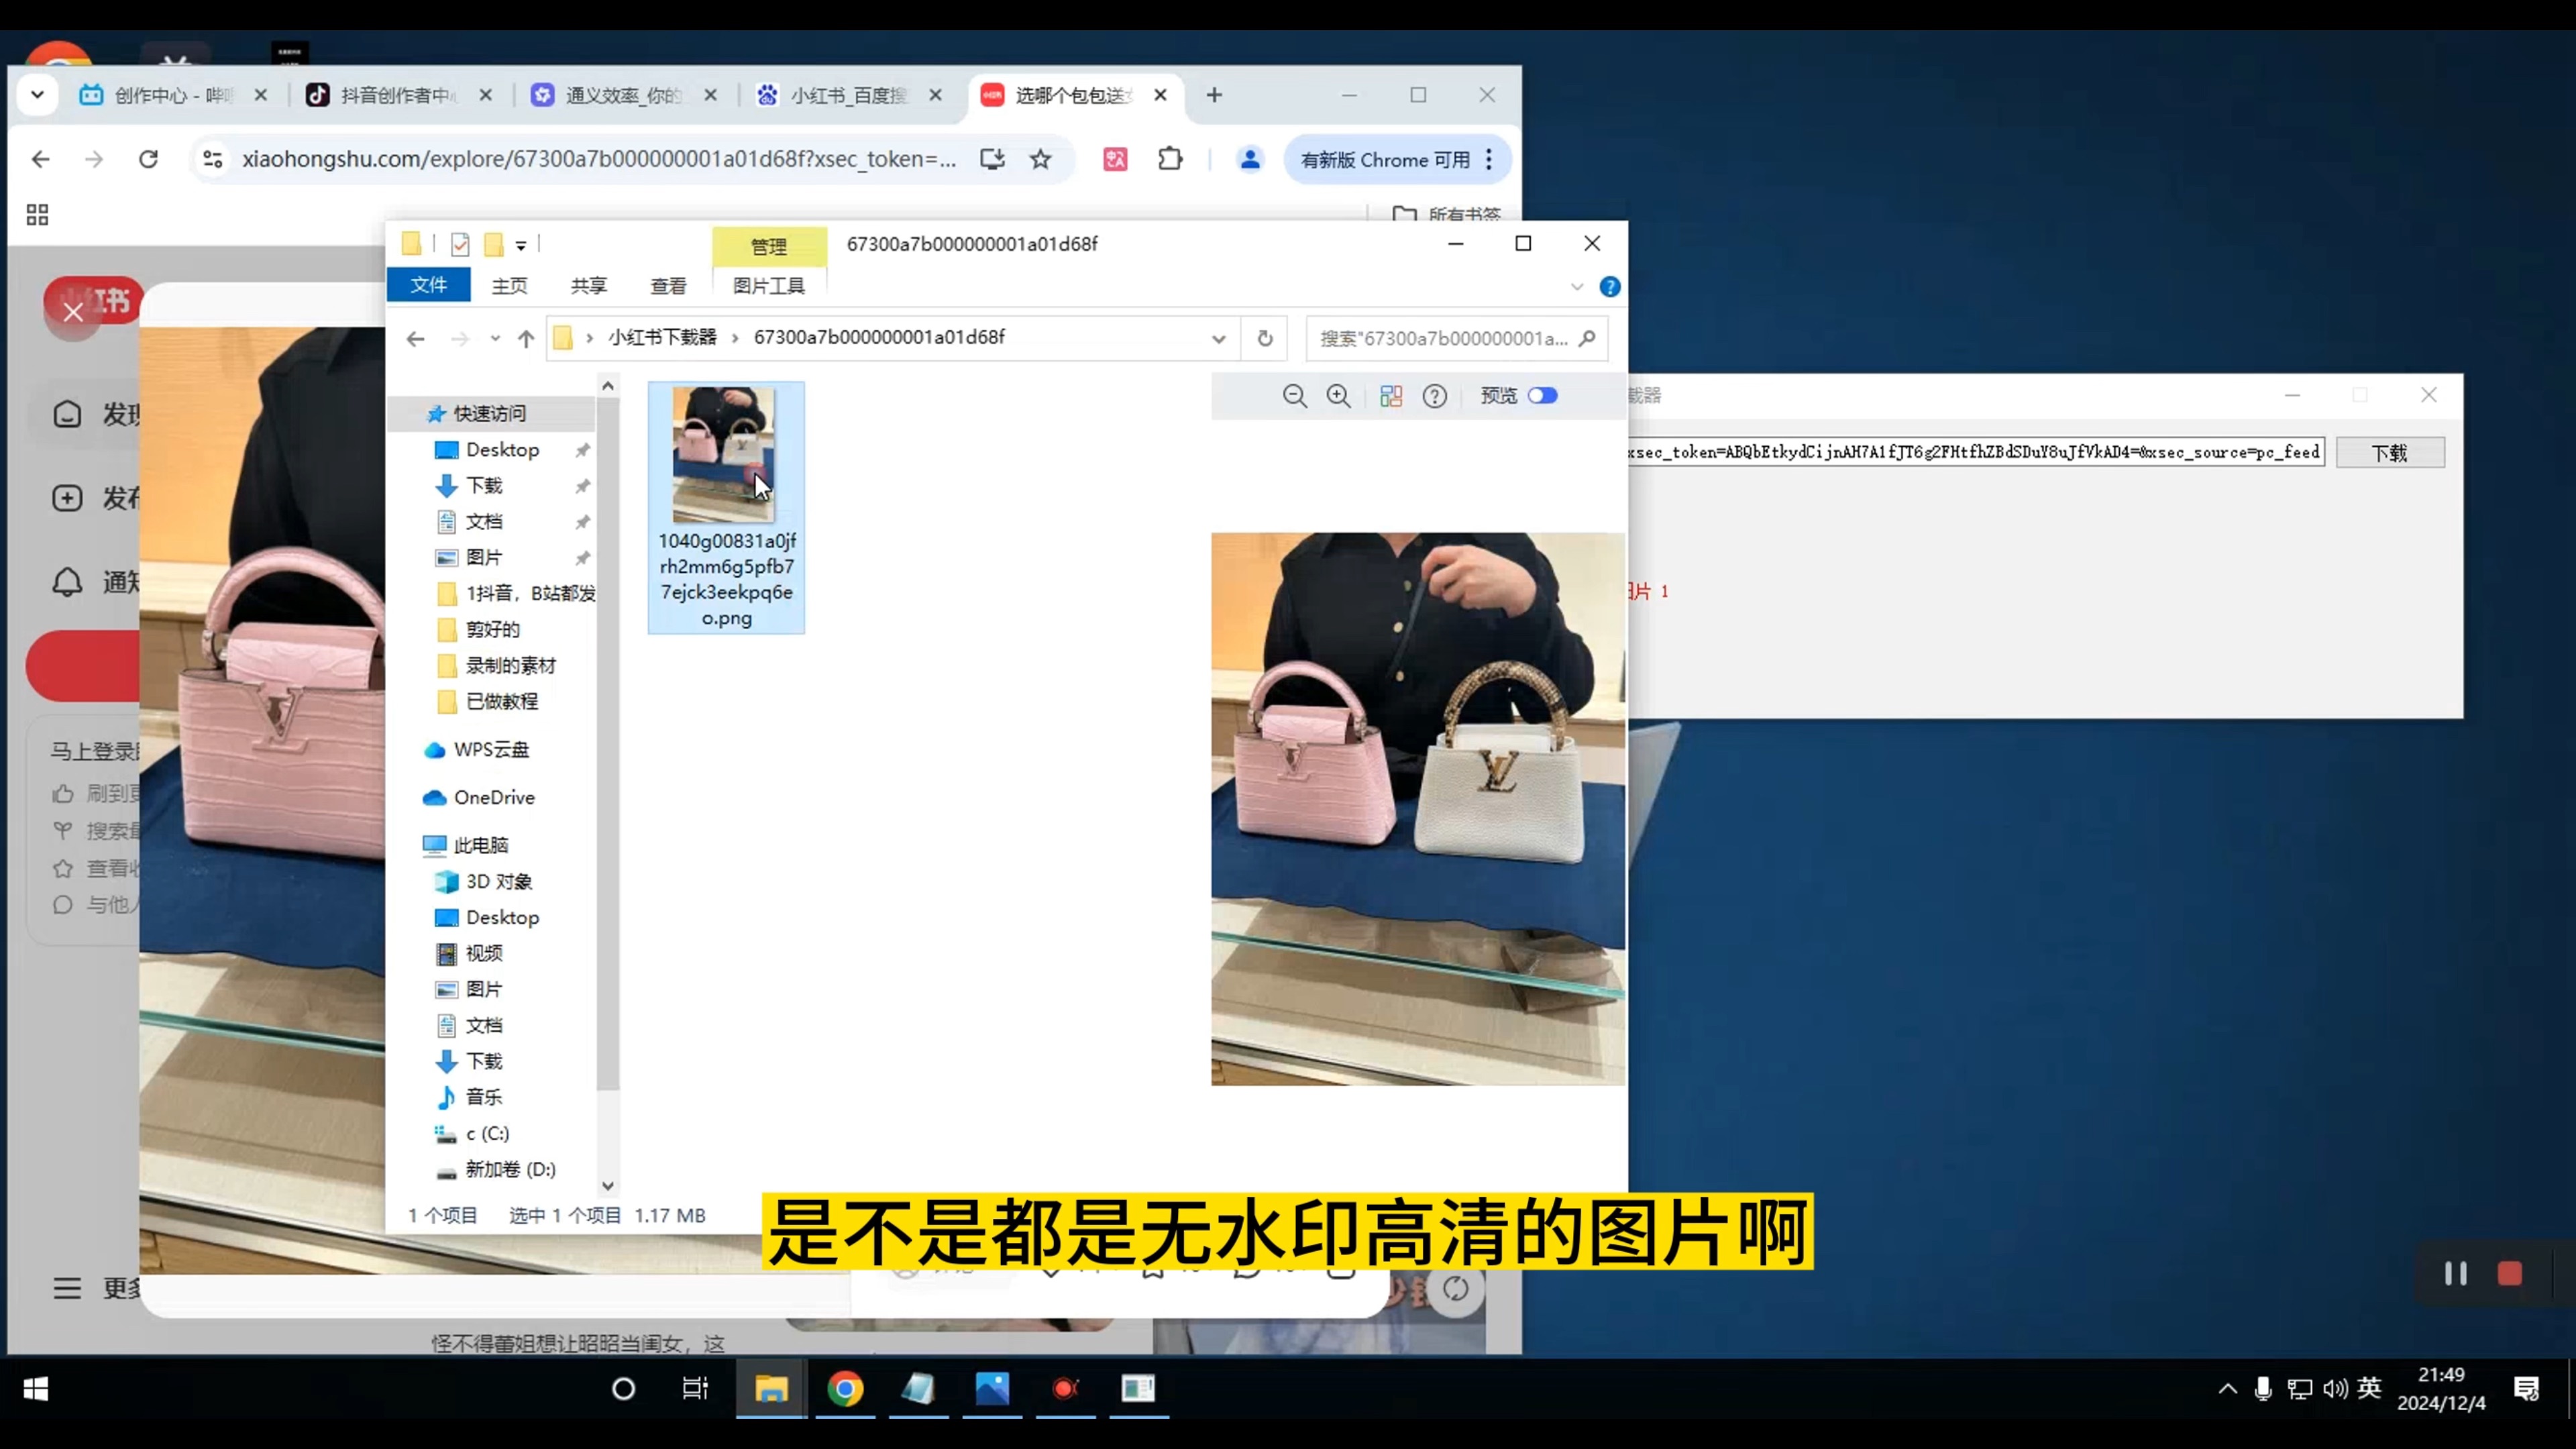Click the zoom in icon in preview
The image size is (2576, 1449).
pyautogui.click(x=1339, y=394)
